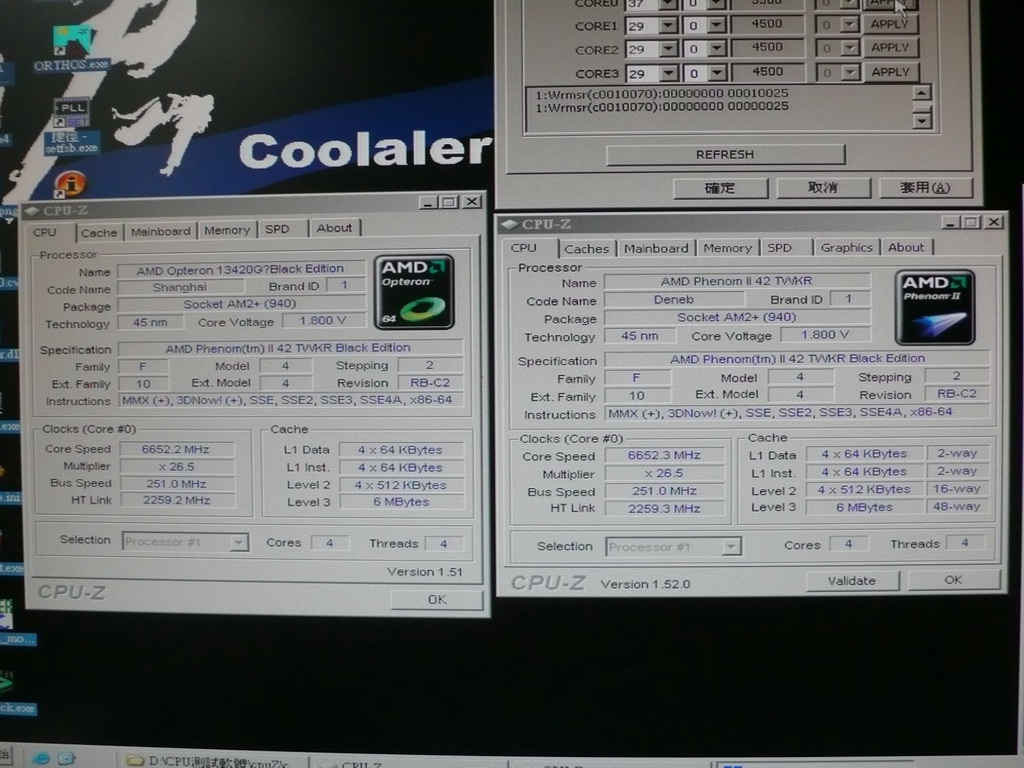This screenshot has width=1024, height=768.
Task: Open CORE3 disabled dropdown beside APPLY
Action: pyautogui.click(x=849, y=72)
